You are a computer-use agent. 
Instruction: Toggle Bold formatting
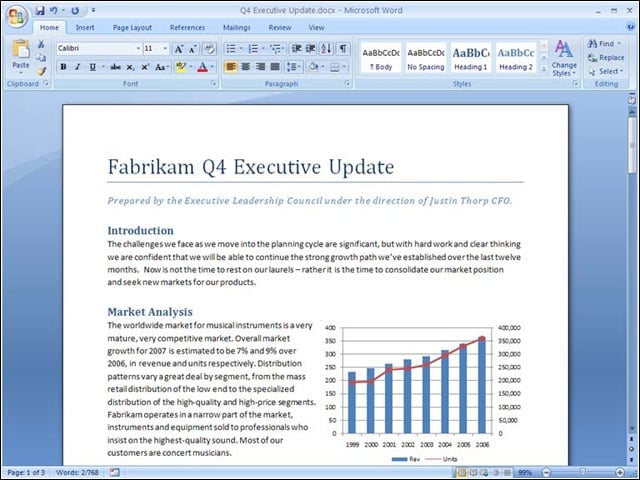(x=63, y=67)
